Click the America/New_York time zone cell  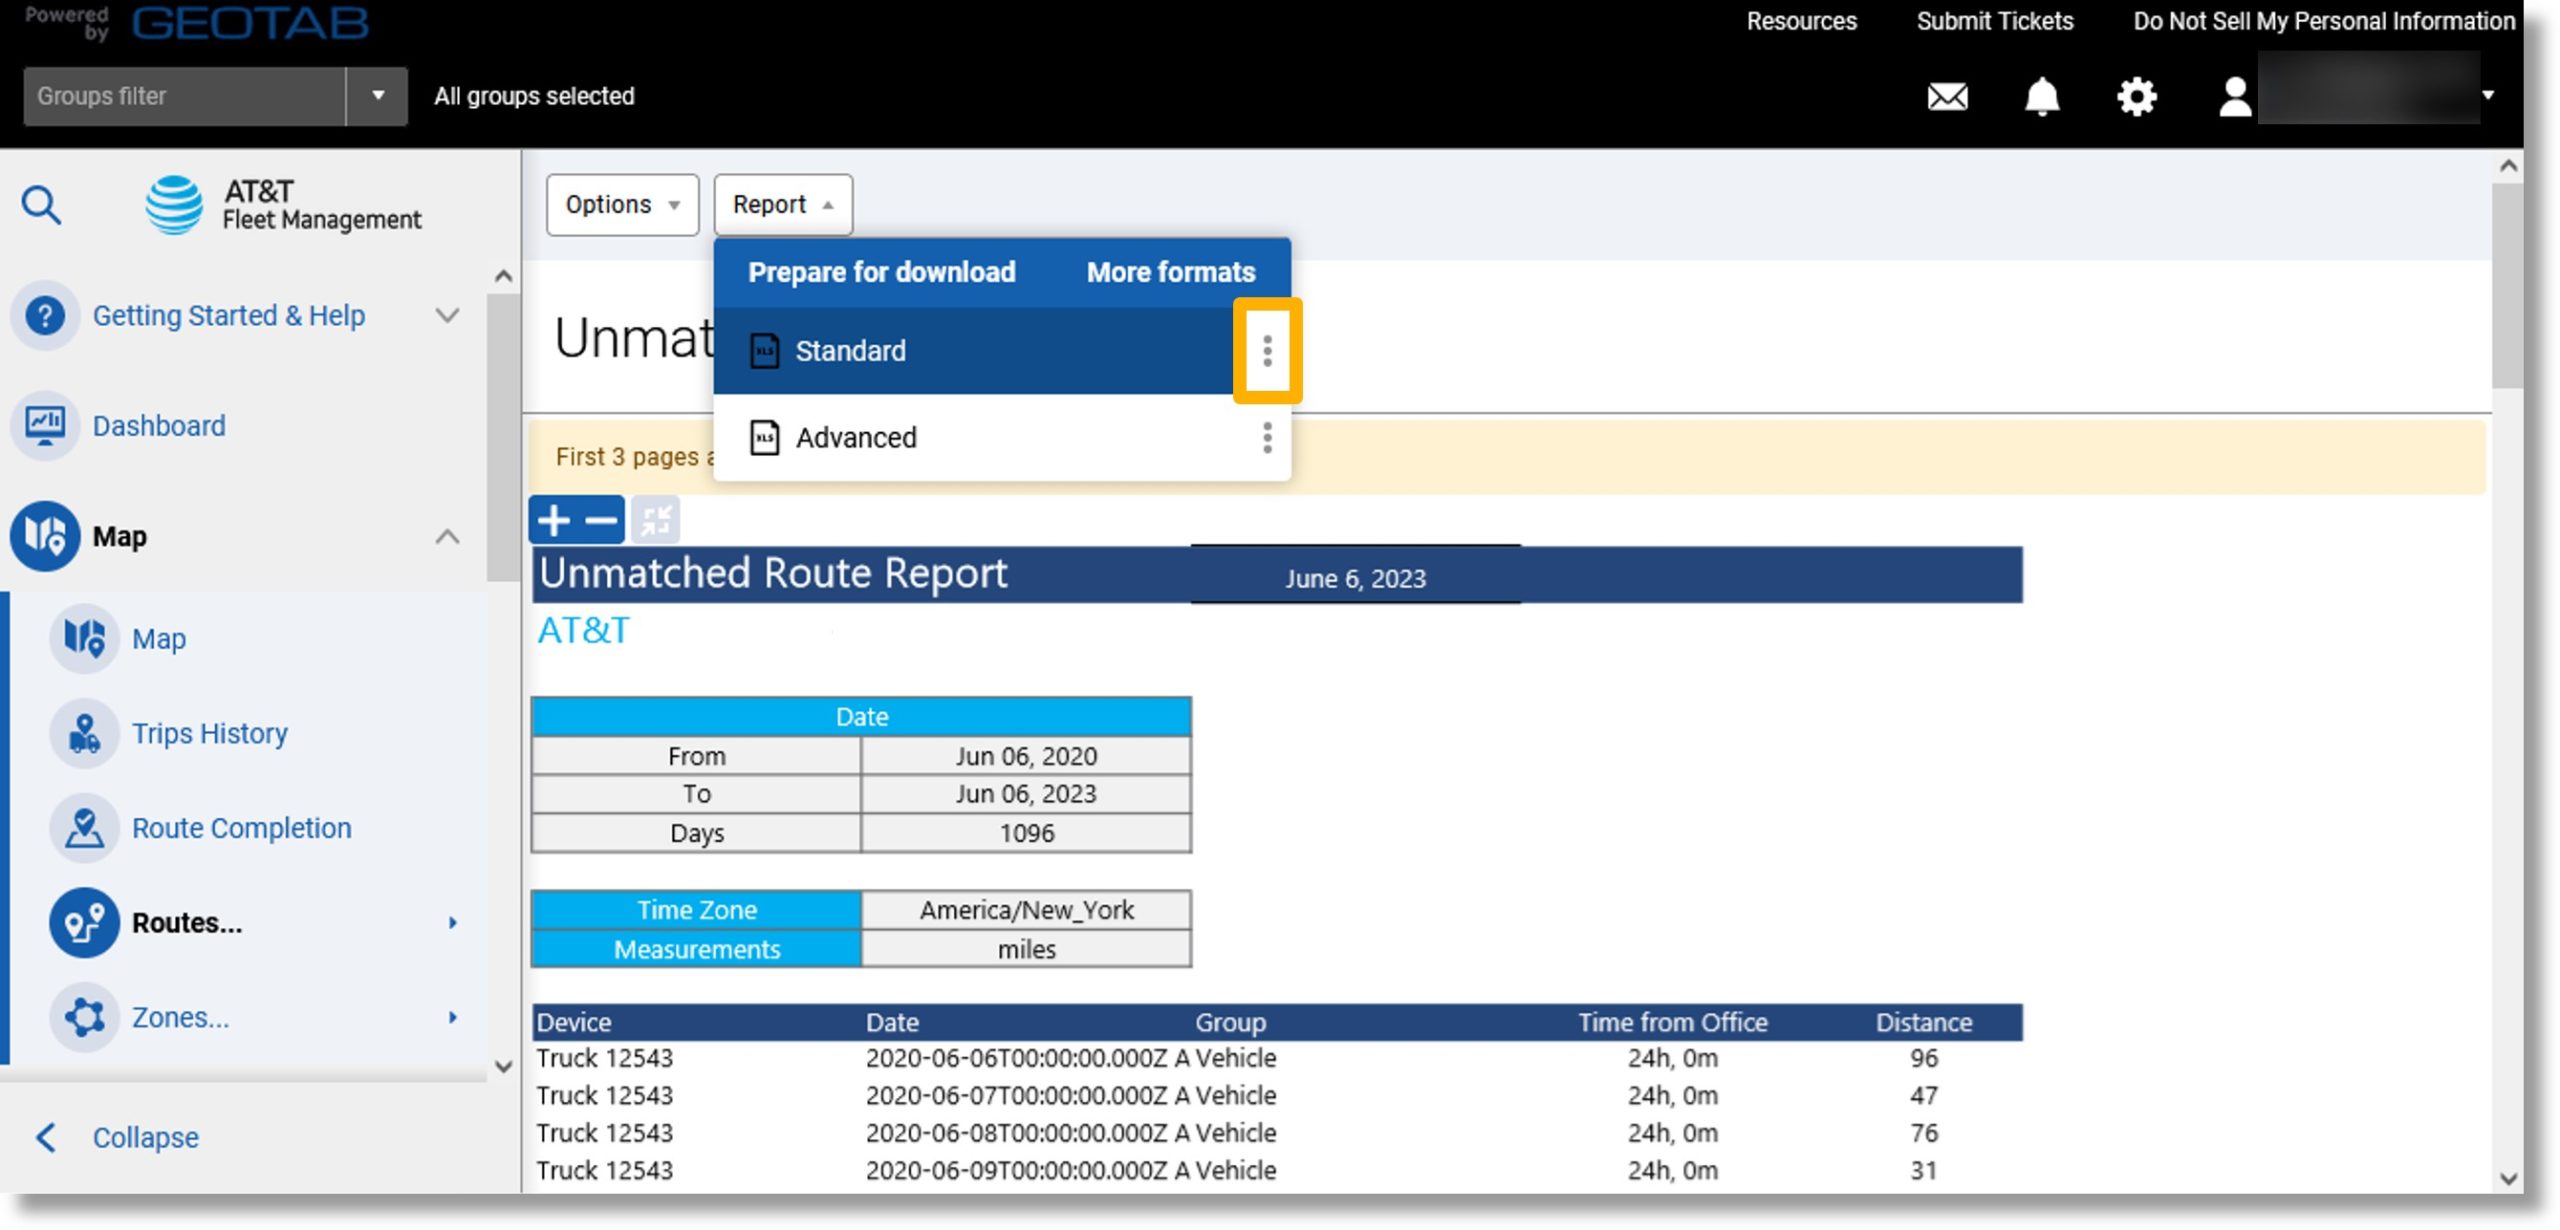pyautogui.click(x=1026, y=910)
